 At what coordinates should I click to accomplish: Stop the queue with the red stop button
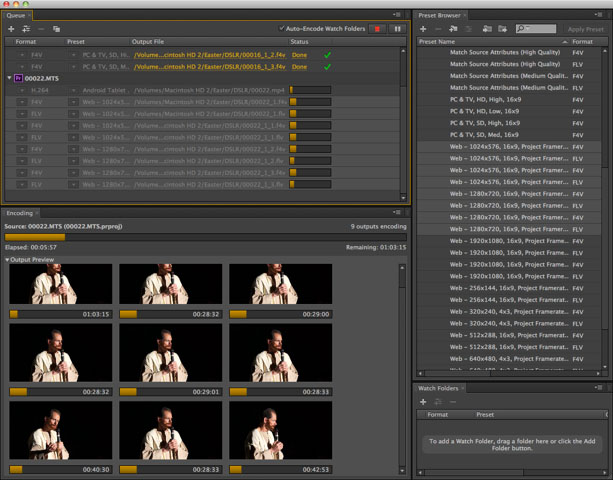377,29
